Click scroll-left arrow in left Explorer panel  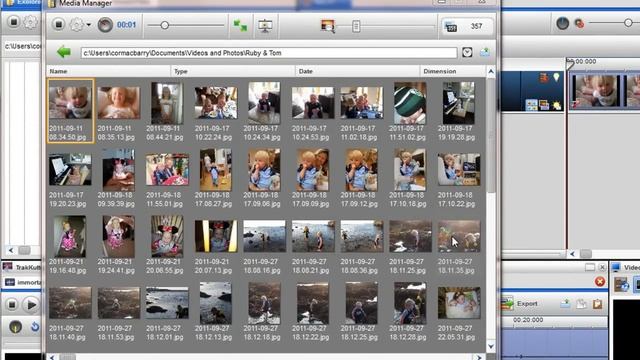(x=11, y=250)
